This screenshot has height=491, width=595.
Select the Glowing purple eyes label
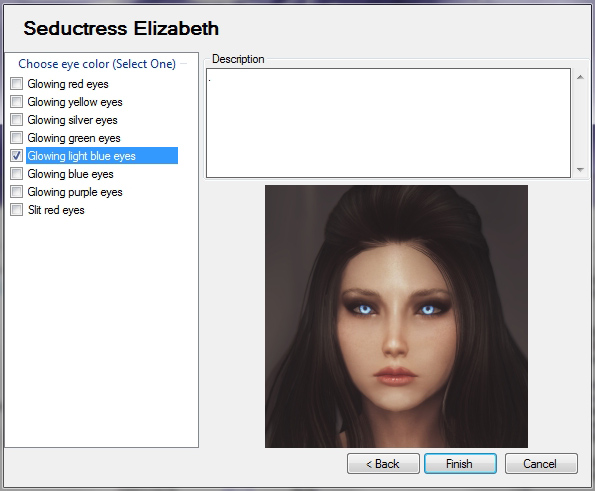(x=75, y=192)
